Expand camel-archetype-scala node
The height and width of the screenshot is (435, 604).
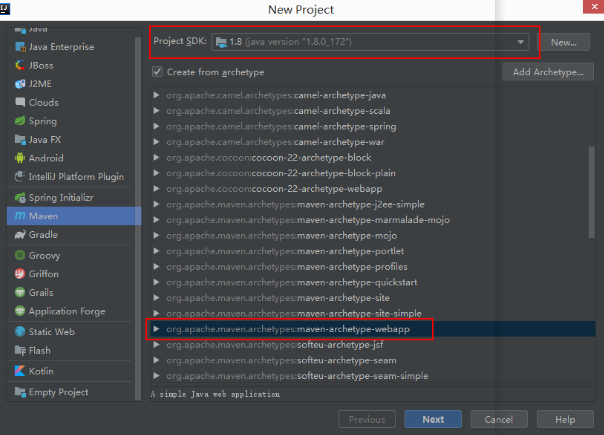pyautogui.click(x=156, y=111)
